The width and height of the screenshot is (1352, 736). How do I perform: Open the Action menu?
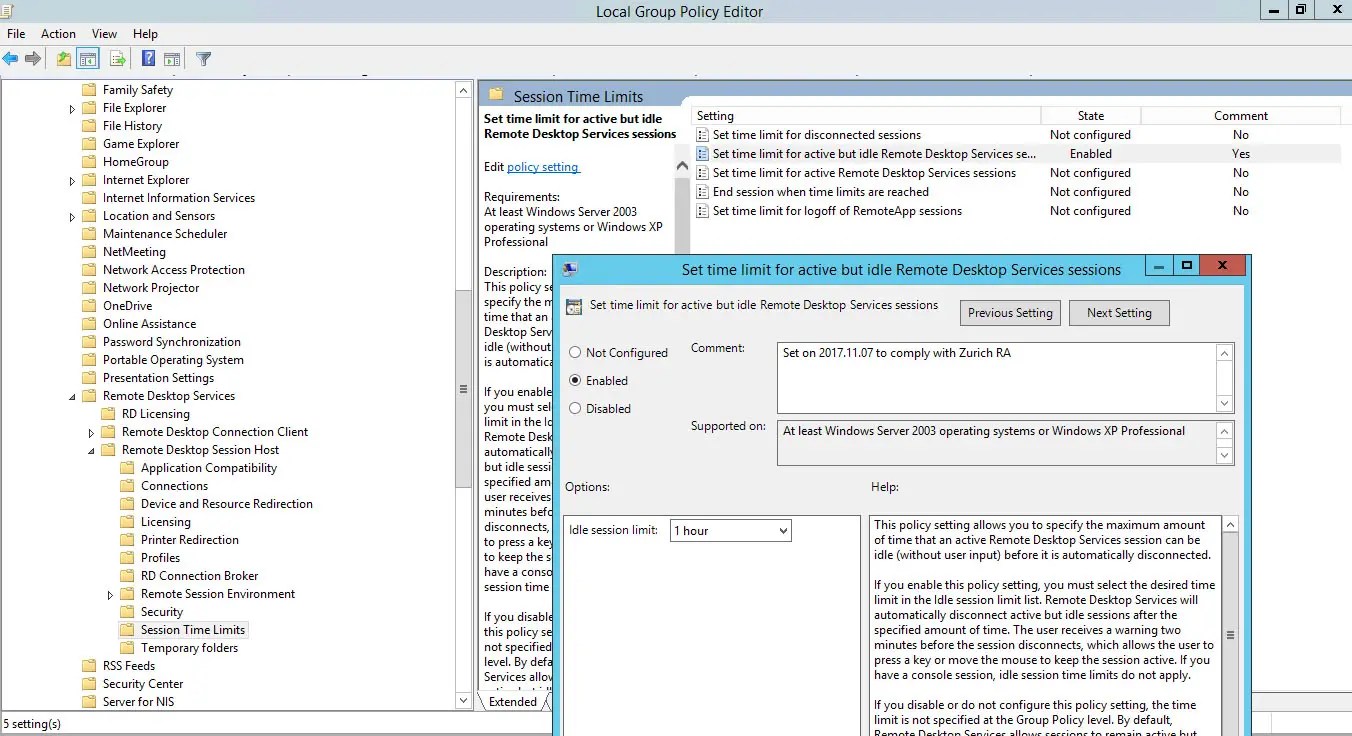(58, 33)
